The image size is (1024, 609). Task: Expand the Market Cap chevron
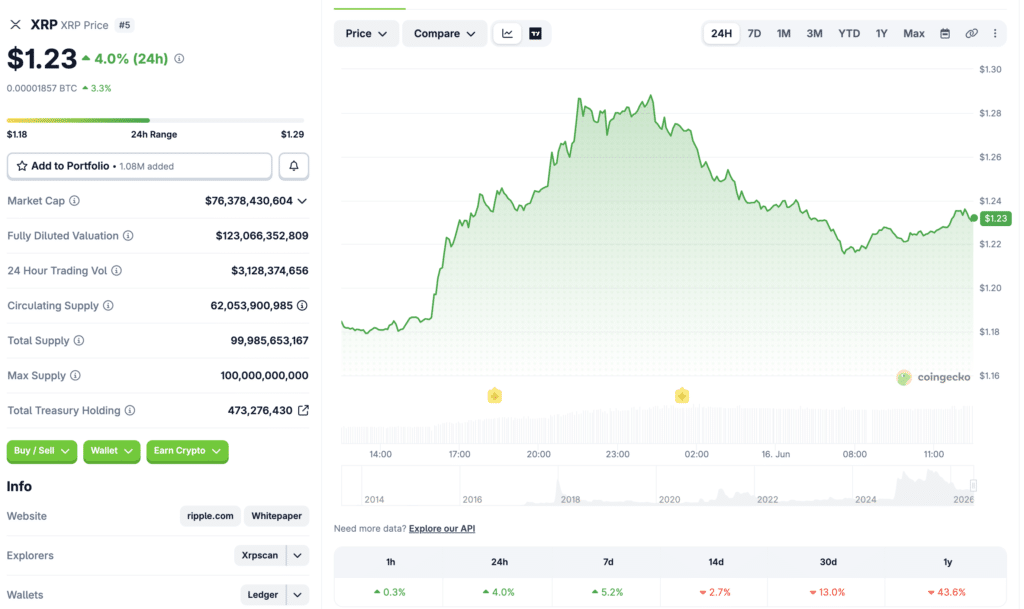point(302,201)
